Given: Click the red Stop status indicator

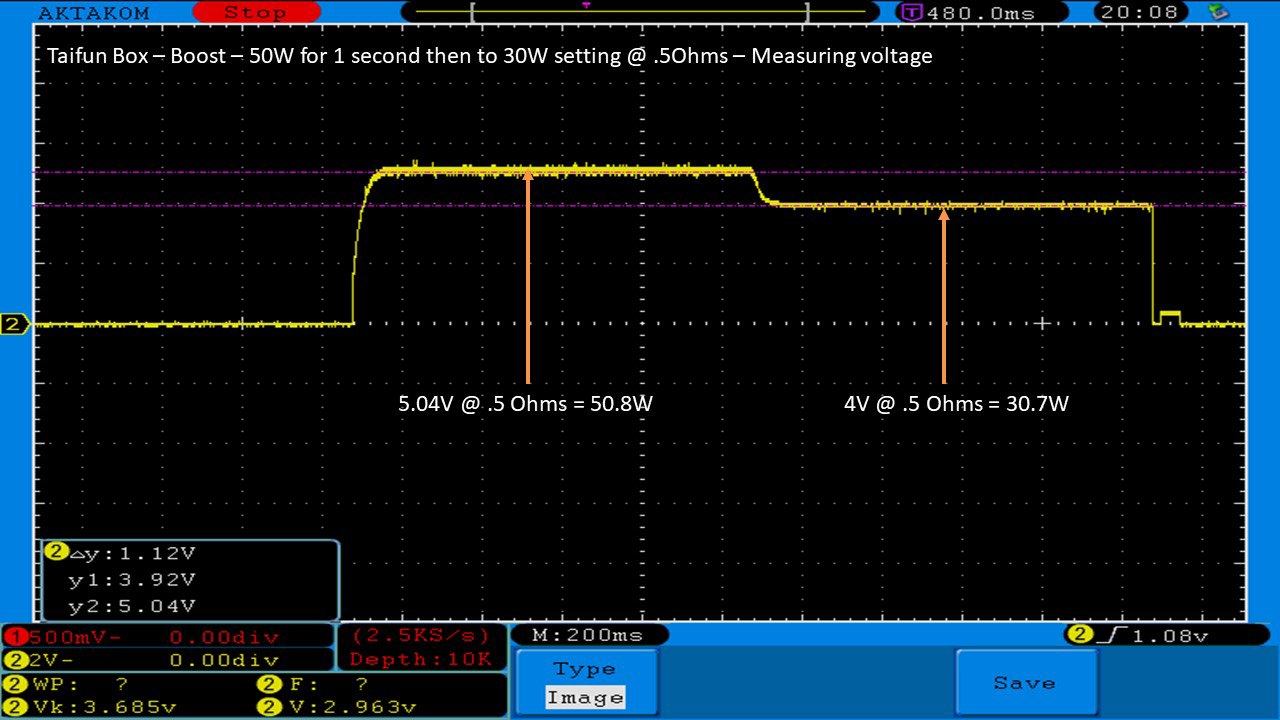Looking at the screenshot, I should [254, 13].
